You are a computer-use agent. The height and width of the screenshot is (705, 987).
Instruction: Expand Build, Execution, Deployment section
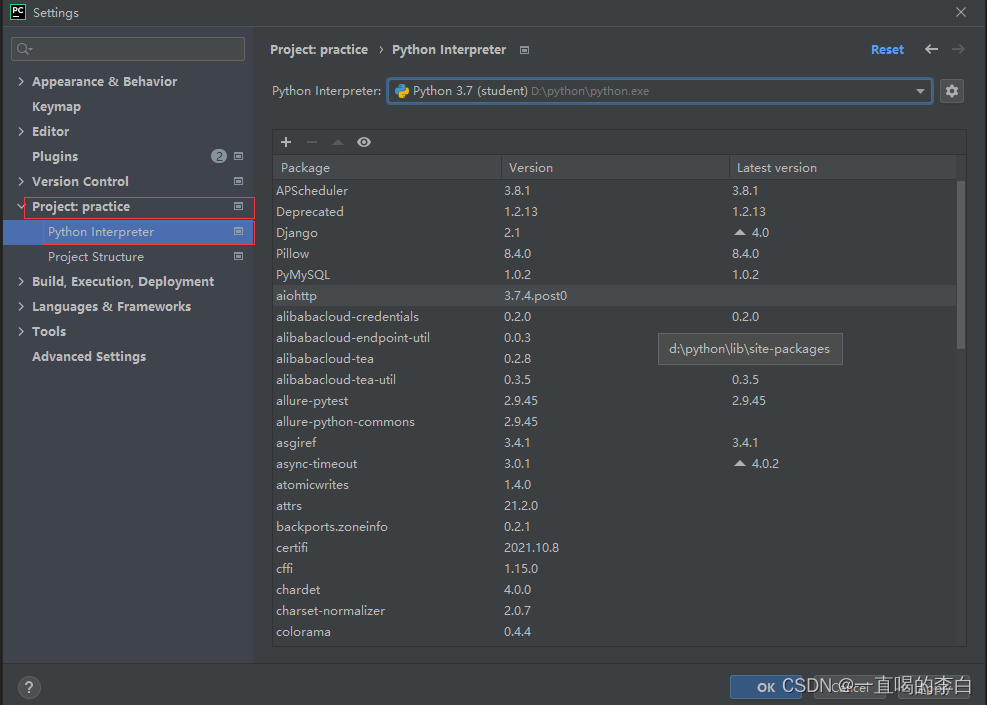tap(21, 281)
